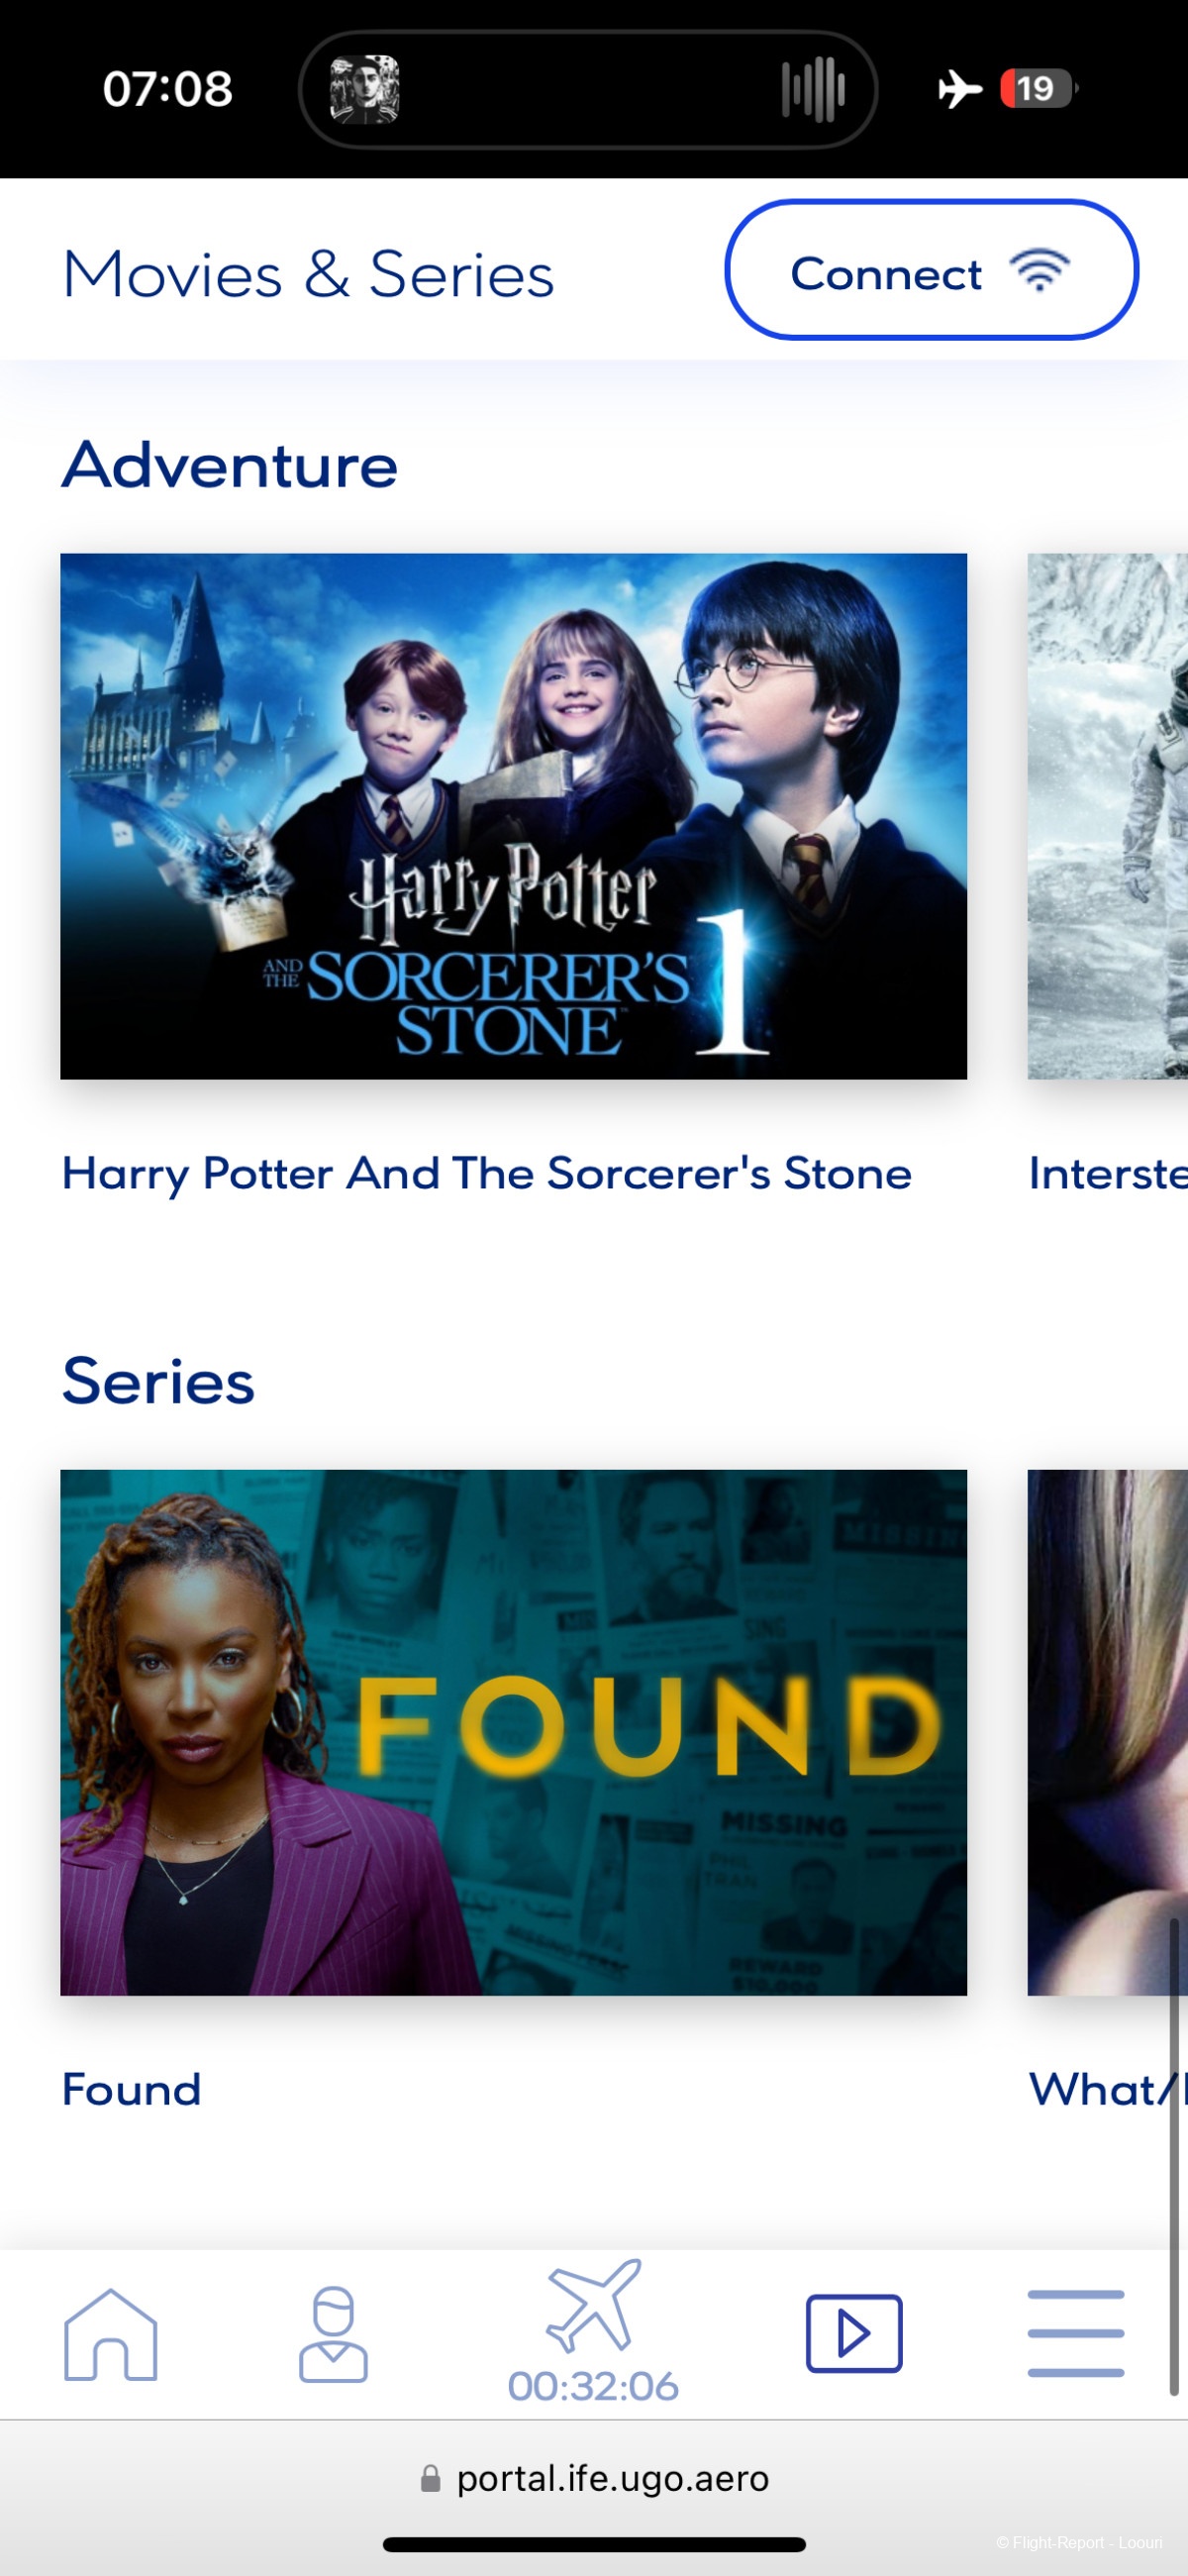This screenshot has width=1188, height=2576.
Task: Tap the battery indicator showing 19
Action: click(1038, 88)
